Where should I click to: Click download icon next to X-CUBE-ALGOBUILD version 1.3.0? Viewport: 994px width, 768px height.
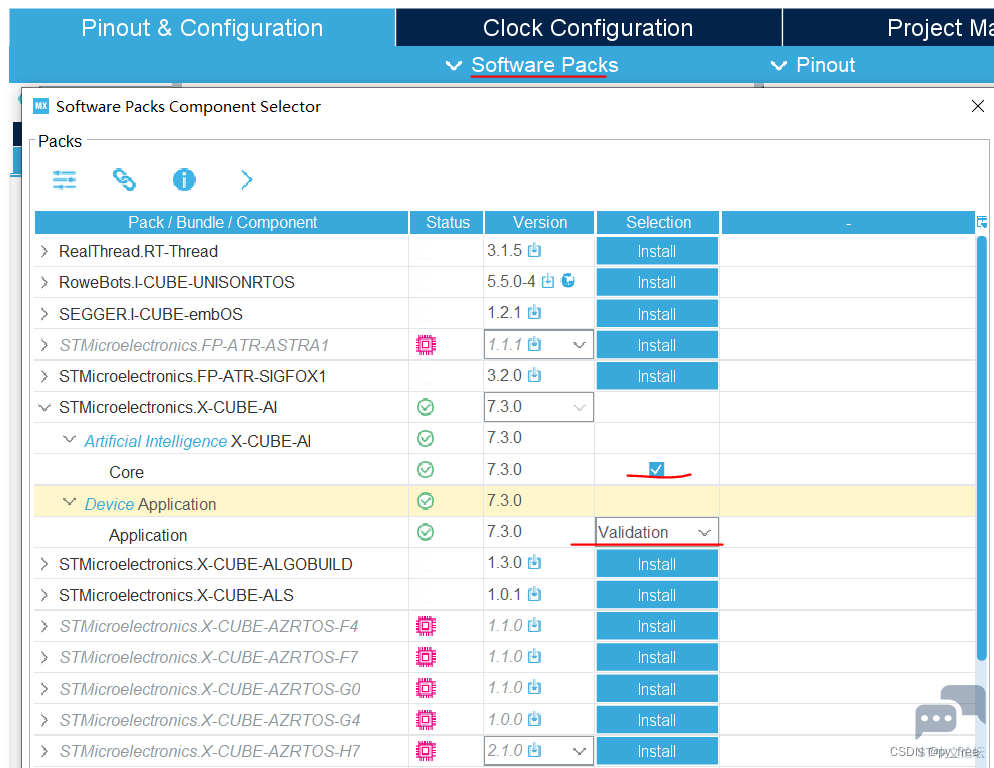coord(534,563)
